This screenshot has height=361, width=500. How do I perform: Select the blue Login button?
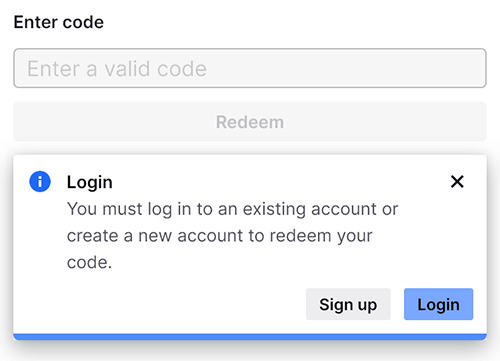pyautogui.click(x=438, y=304)
